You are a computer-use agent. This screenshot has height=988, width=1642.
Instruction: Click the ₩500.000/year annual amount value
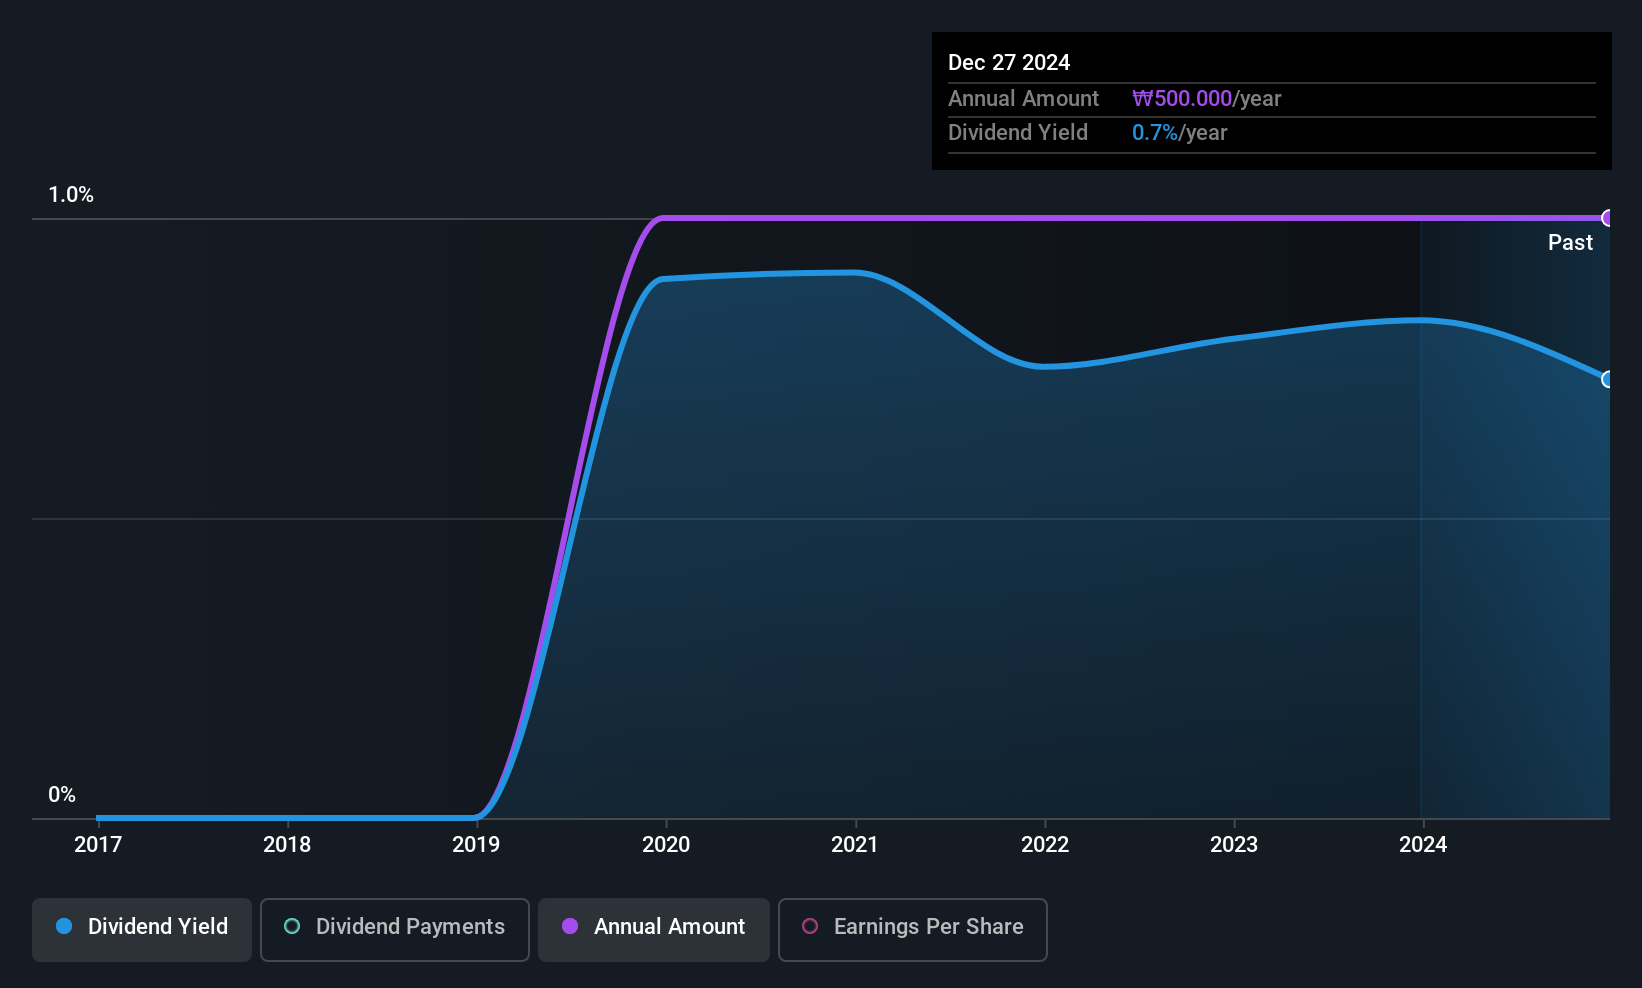coord(1206,99)
